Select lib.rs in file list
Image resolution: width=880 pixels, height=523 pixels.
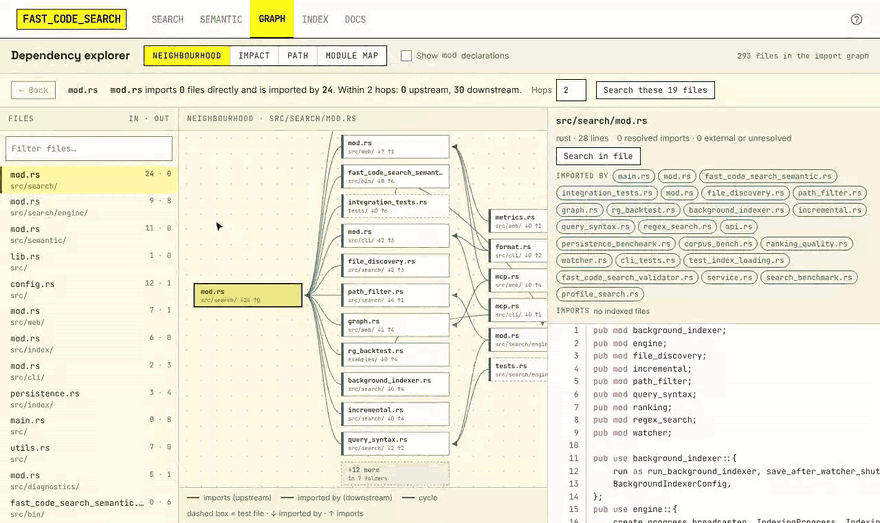click(x=89, y=262)
